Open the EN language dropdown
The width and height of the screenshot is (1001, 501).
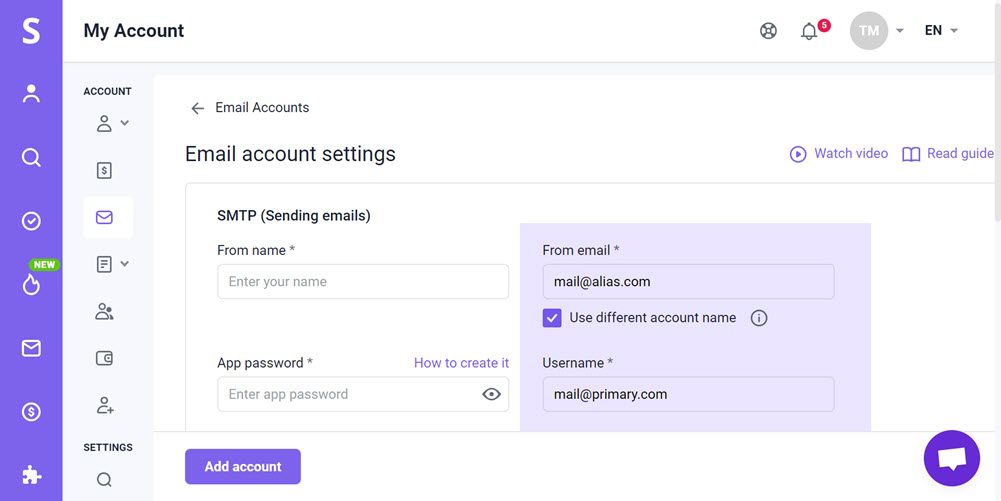[x=941, y=31]
